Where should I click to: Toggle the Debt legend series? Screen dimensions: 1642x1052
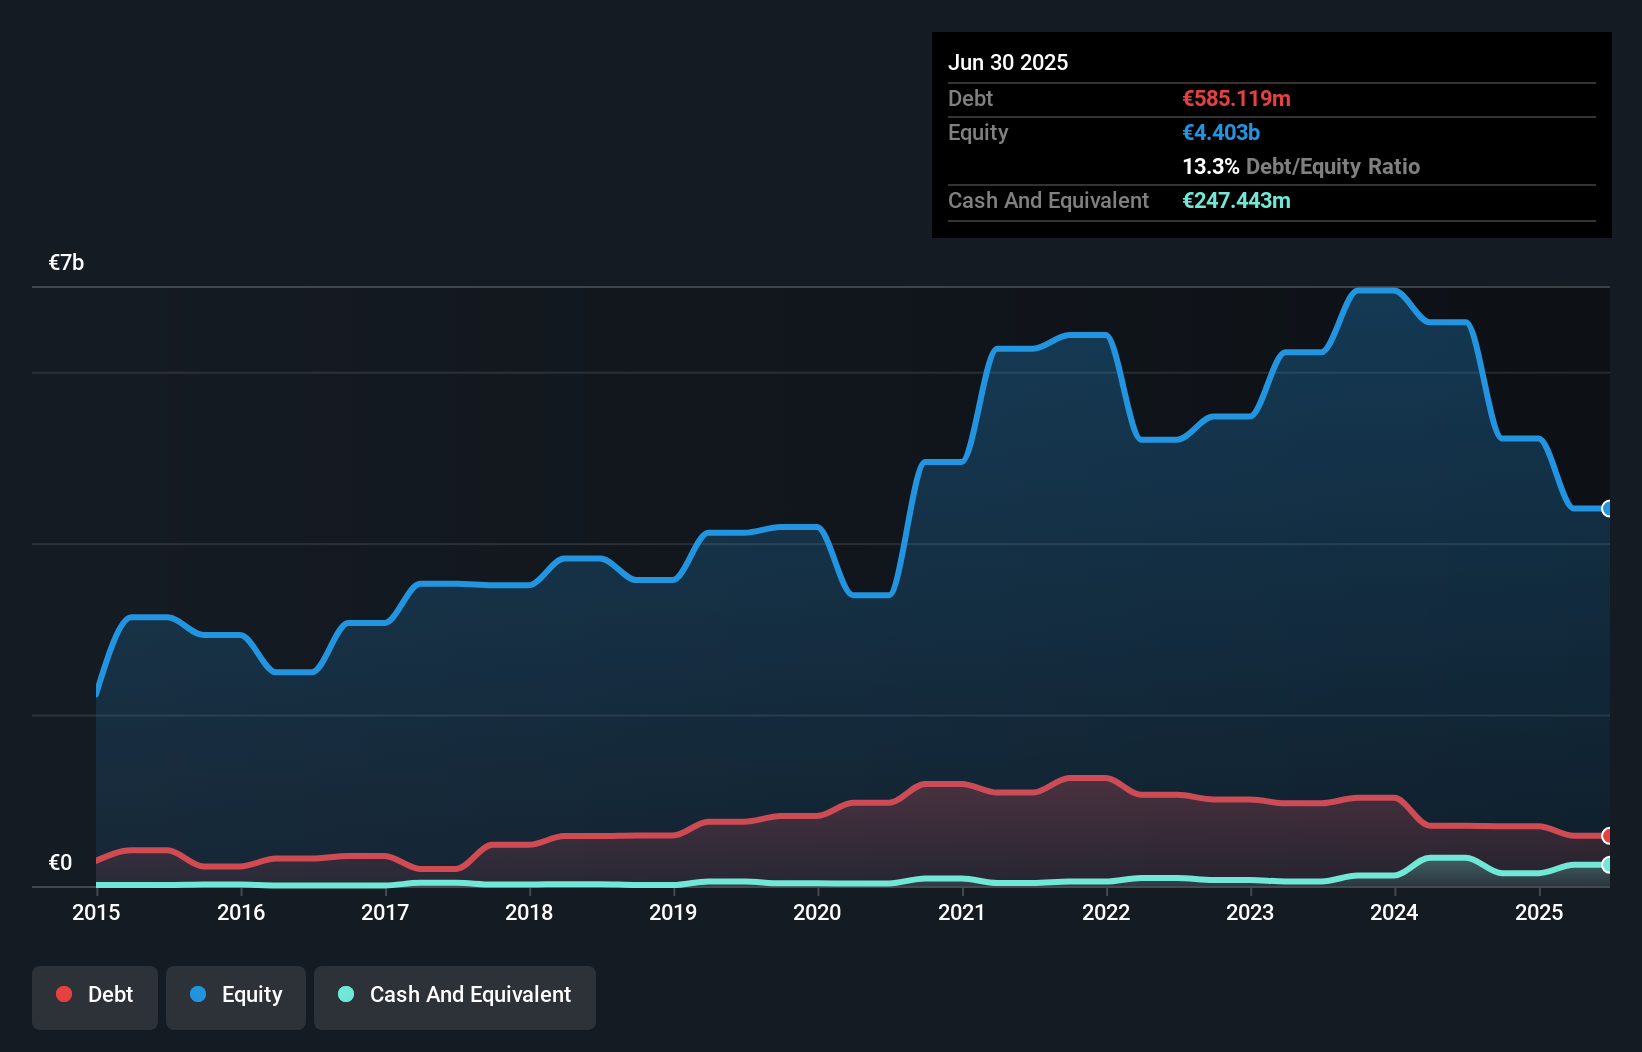(95, 995)
